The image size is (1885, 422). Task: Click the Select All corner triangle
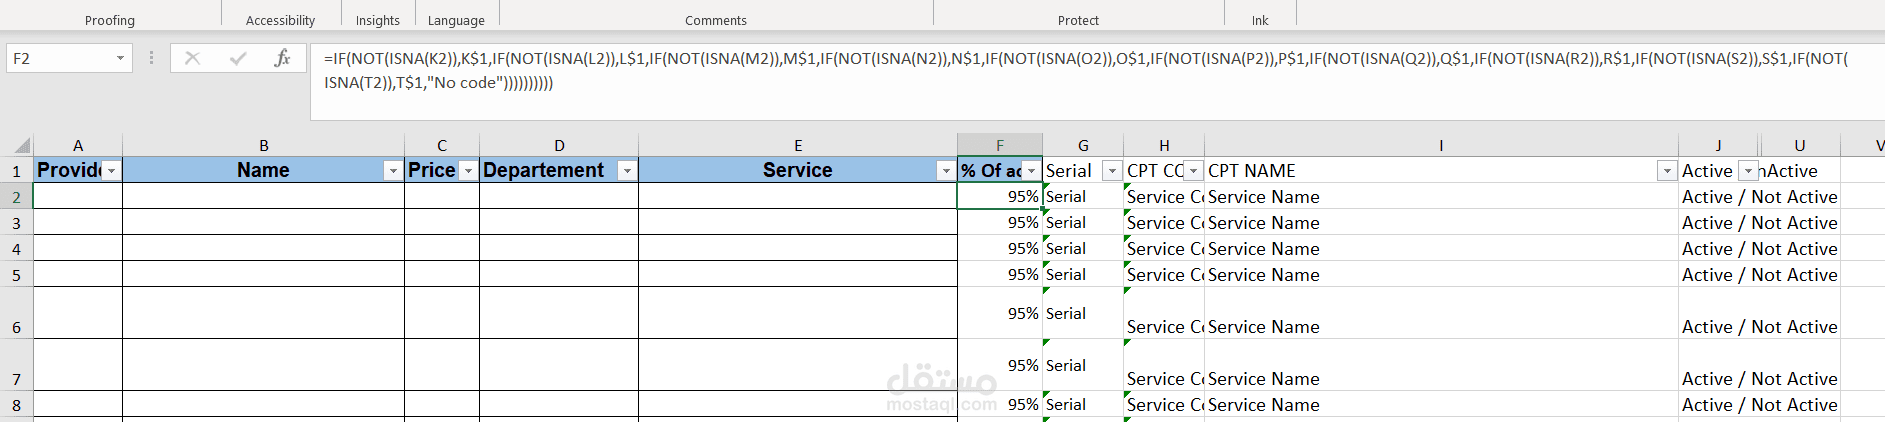point(22,146)
